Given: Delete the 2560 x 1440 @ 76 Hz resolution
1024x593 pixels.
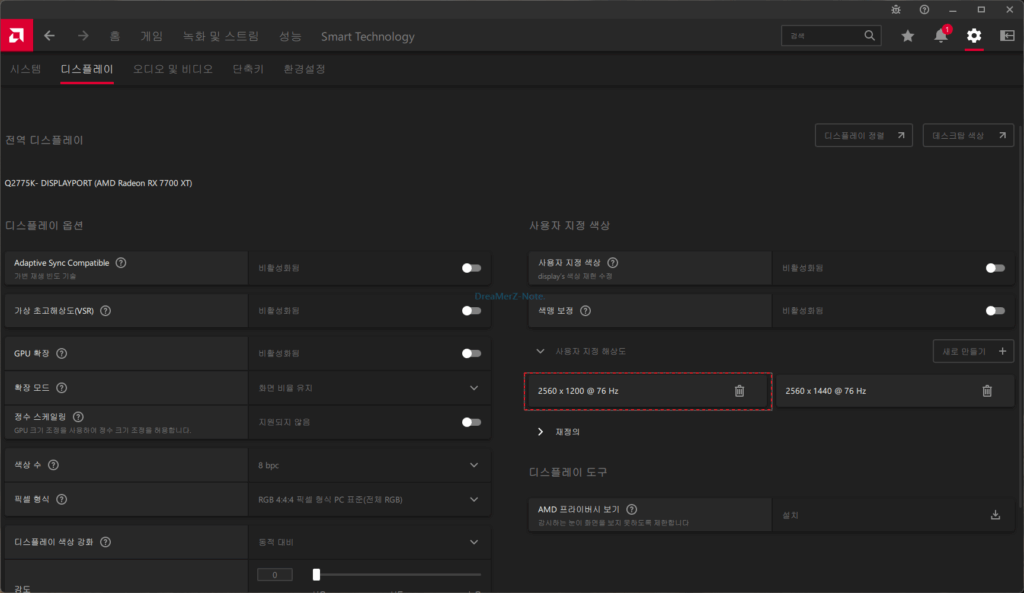Looking at the screenshot, I should point(987,391).
